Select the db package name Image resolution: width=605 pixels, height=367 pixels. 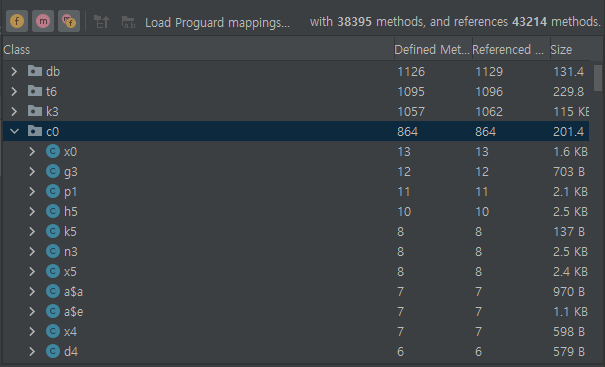tap(53, 72)
